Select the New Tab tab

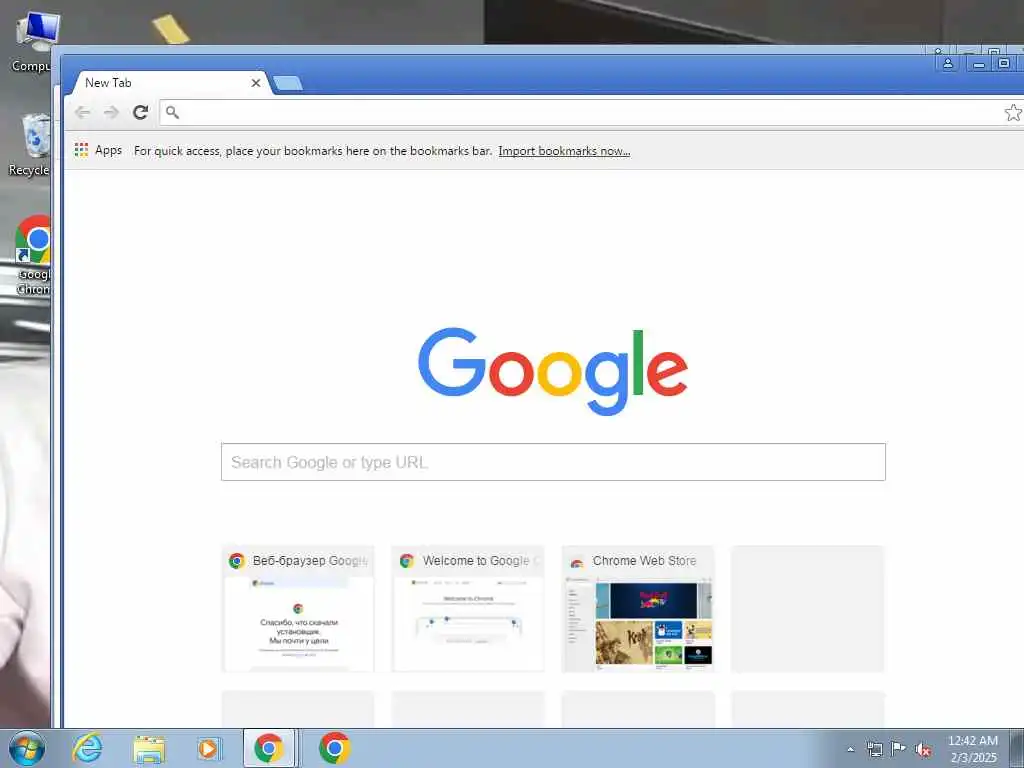(170, 83)
